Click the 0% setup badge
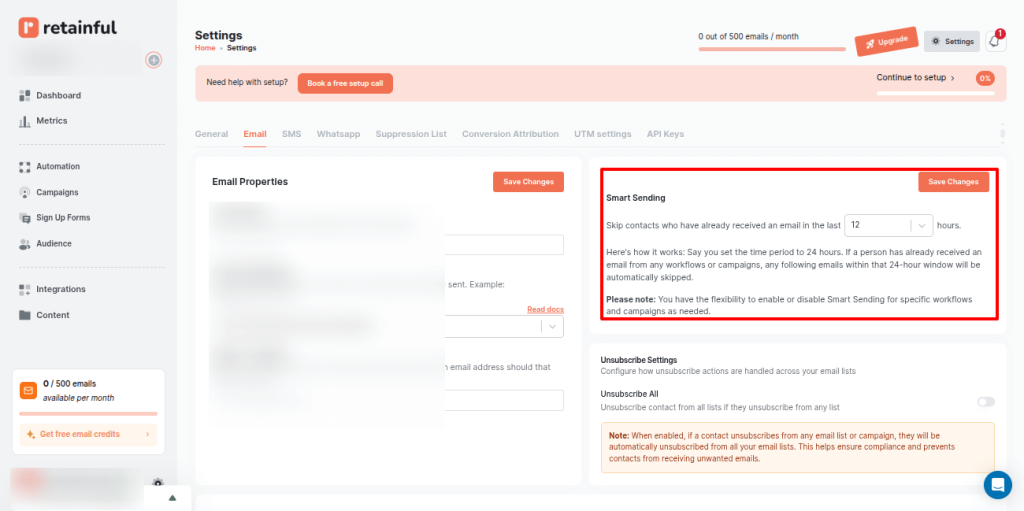Viewport: 1024px width, 511px height. [x=985, y=78]
